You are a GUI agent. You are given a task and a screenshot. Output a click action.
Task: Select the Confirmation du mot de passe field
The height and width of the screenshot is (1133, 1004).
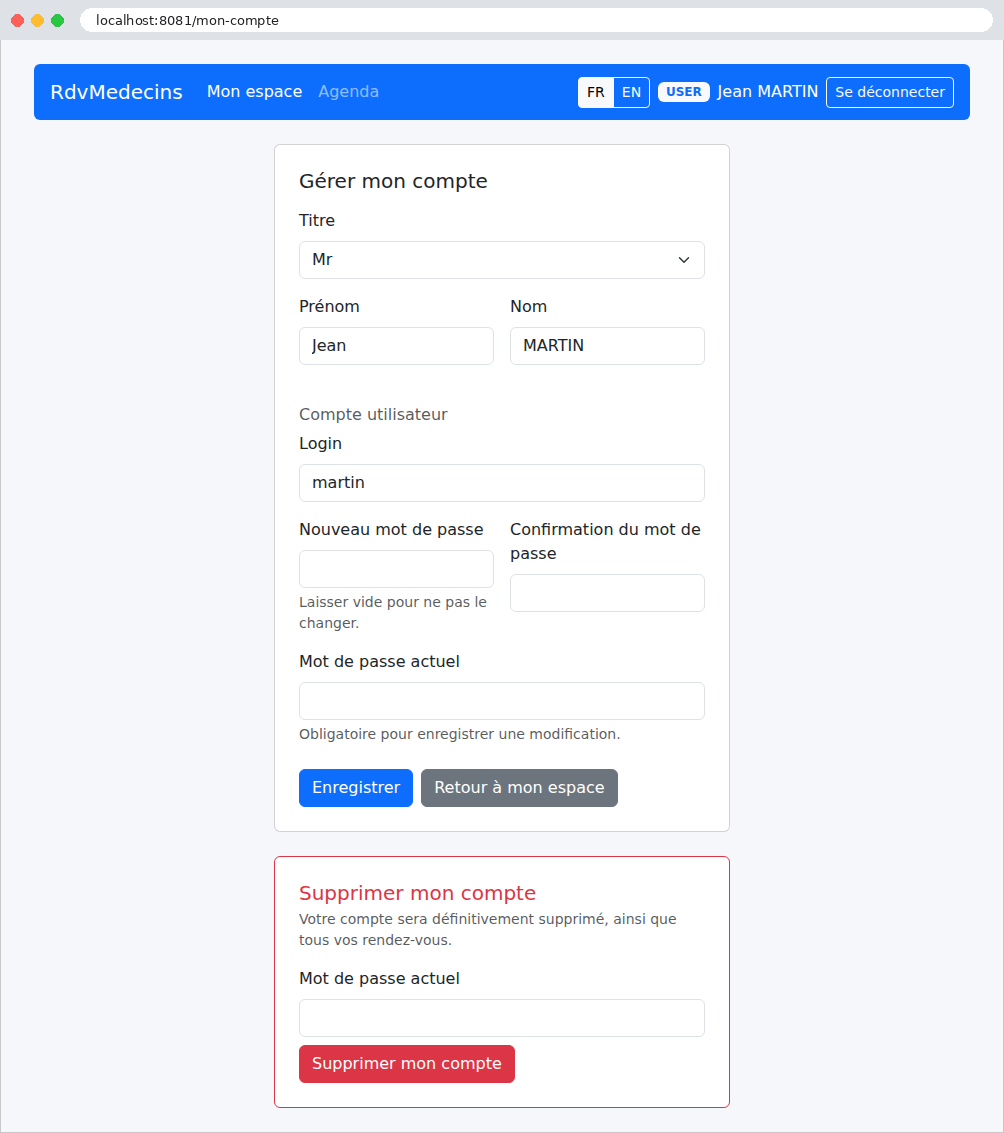[607, 593]
